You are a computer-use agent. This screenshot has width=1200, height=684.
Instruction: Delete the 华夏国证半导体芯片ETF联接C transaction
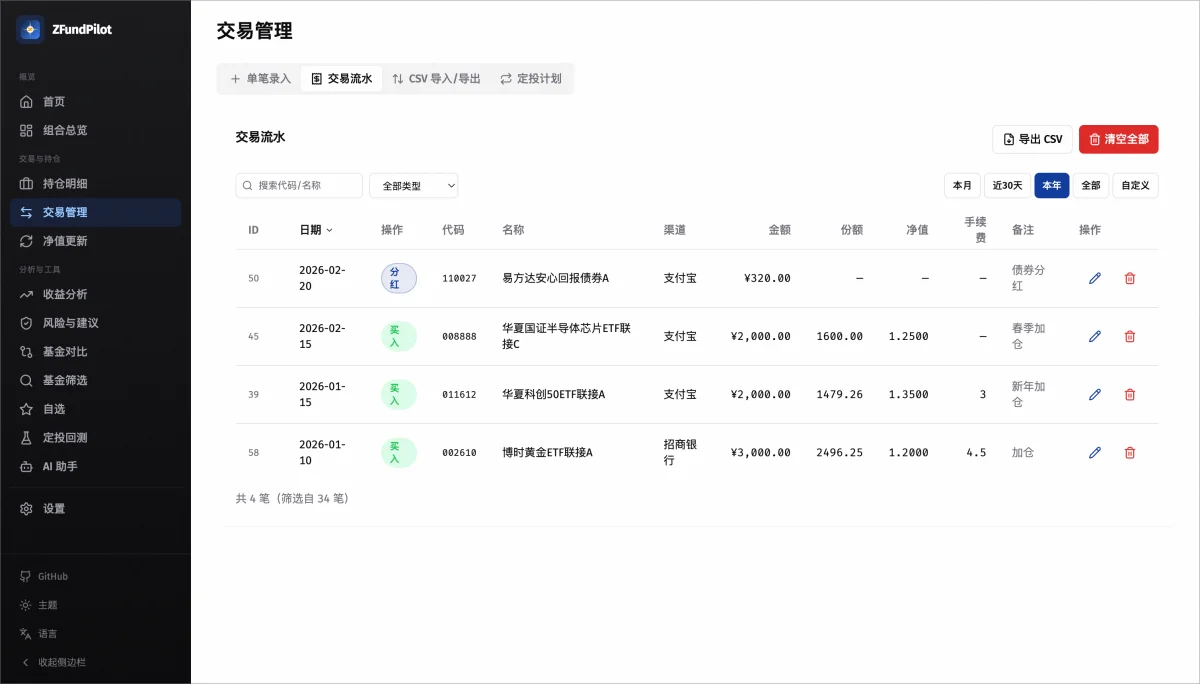[1130, 336]
